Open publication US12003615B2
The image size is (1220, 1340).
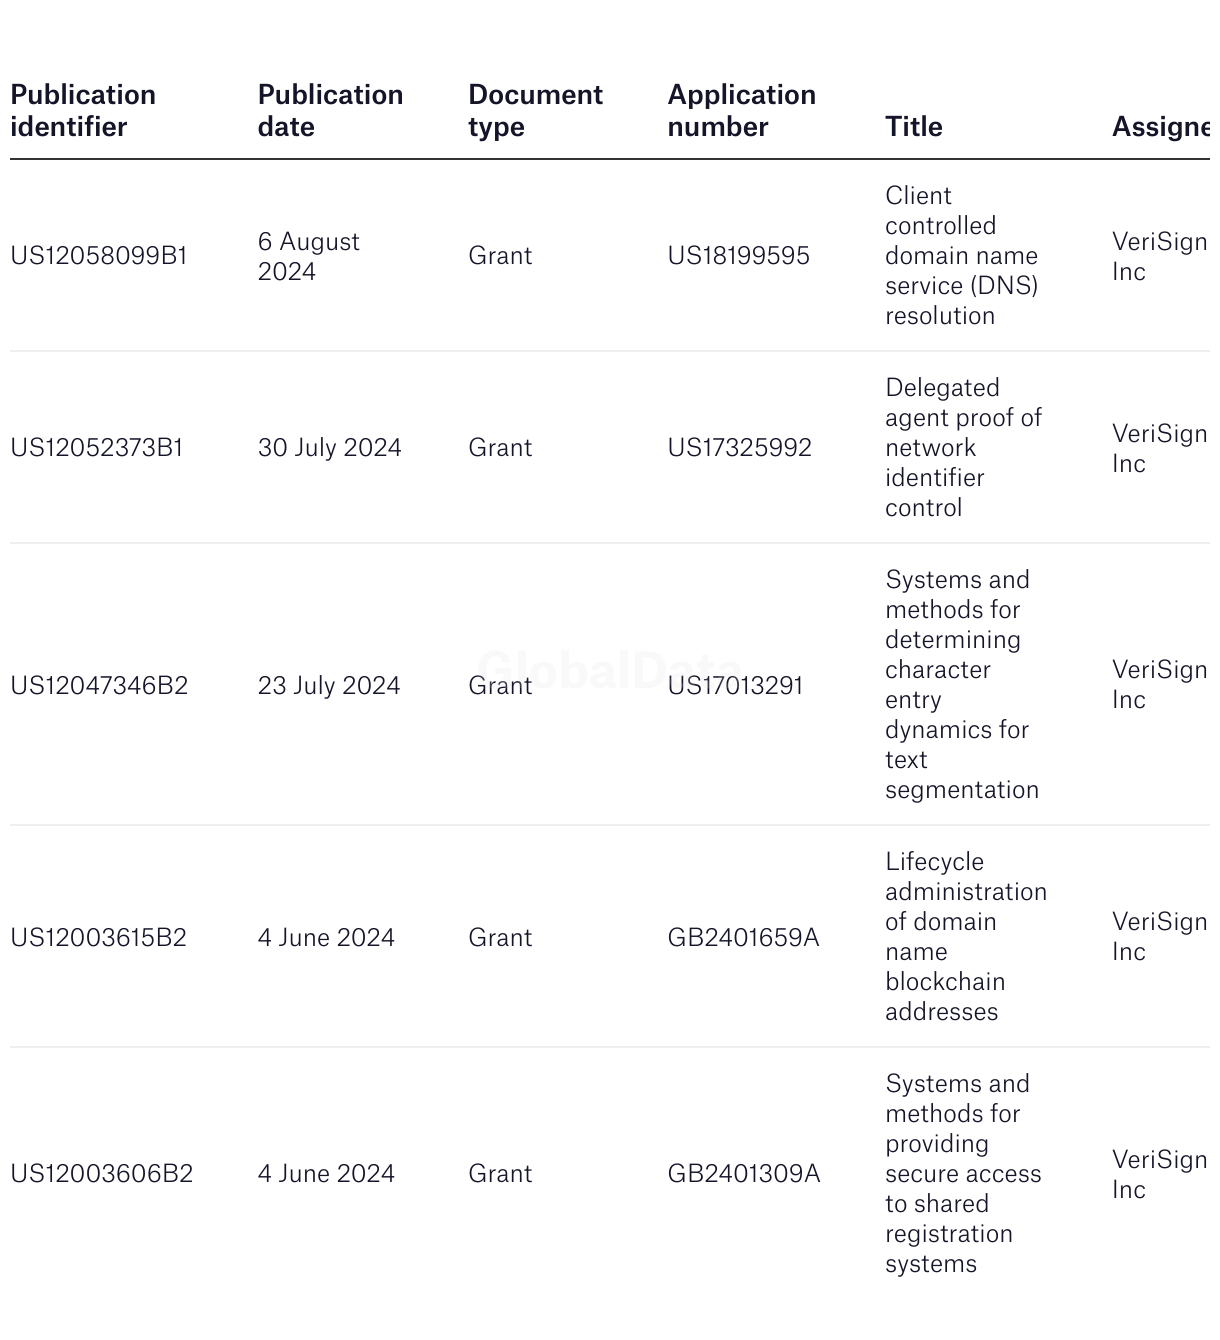click(98, 938)
